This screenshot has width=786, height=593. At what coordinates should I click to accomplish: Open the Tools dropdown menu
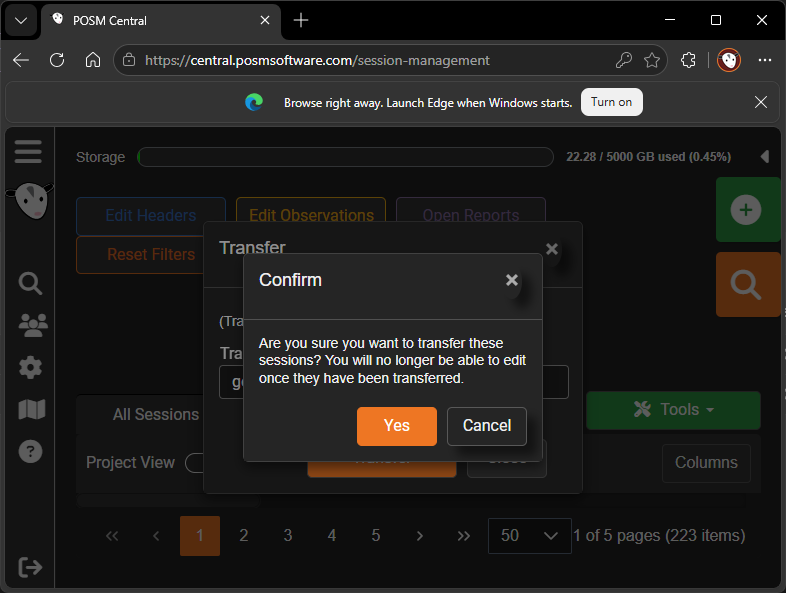pyautogui.click(x=673, y=410)
